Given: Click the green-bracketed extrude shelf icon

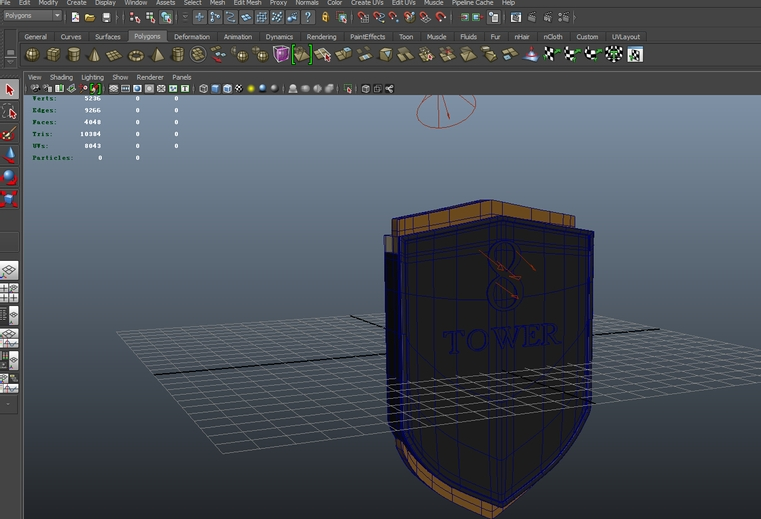Looking at the screenshot, I should 301,54.
